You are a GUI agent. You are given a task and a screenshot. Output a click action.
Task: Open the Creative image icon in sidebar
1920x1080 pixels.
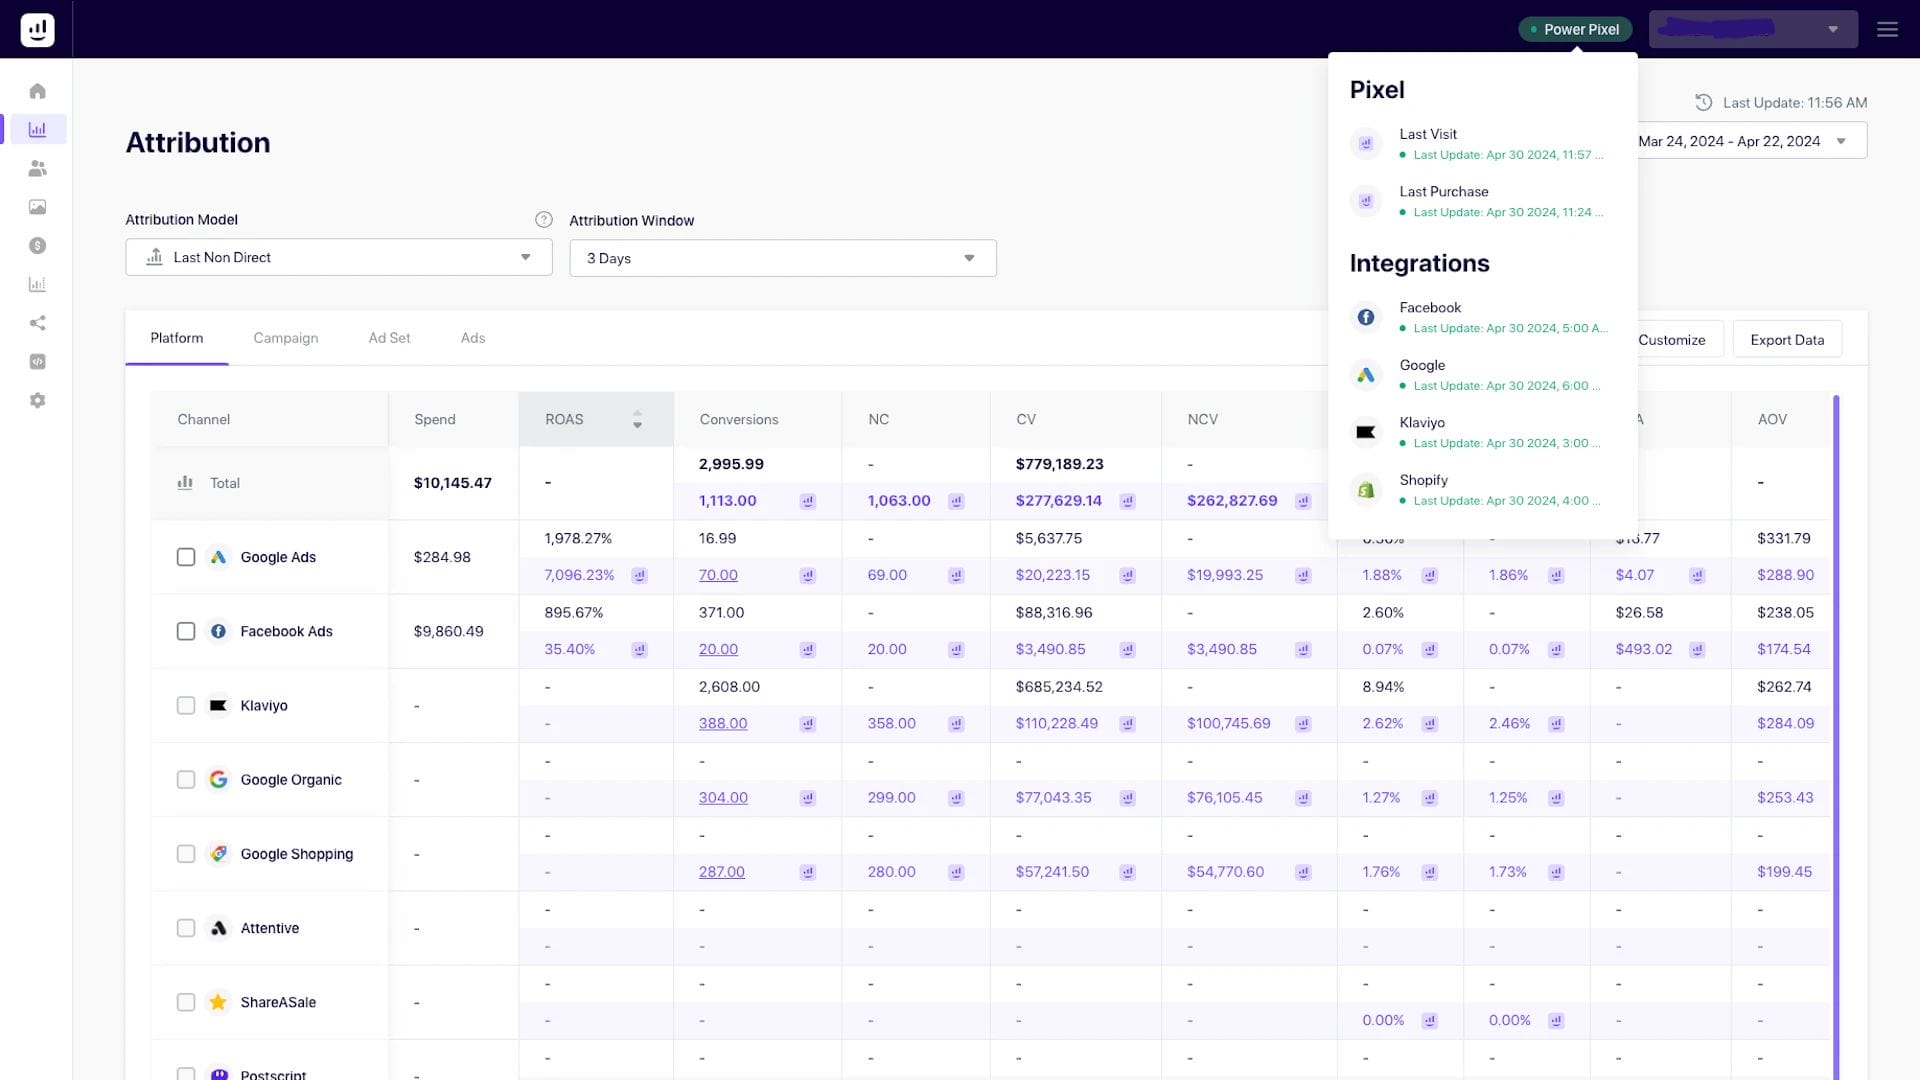(37, 207)
